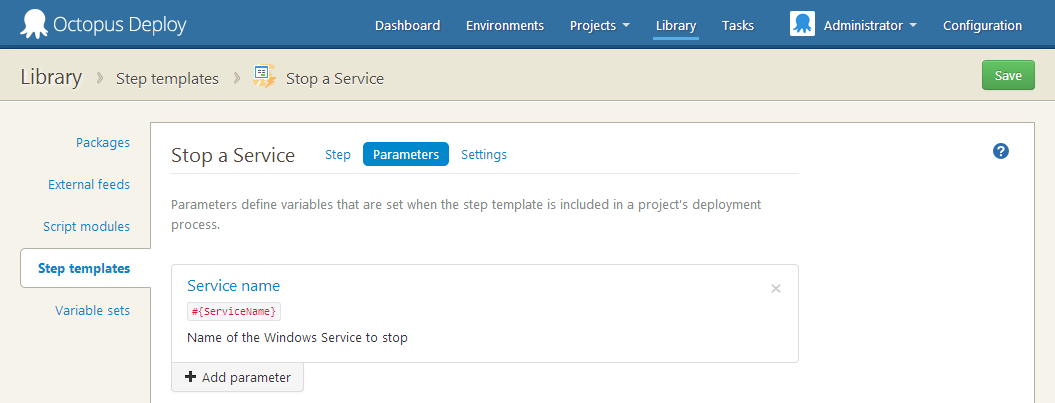Click the Octopus Deploy logo icon
The image size is (1055, 403).
[x=33, y=25]
